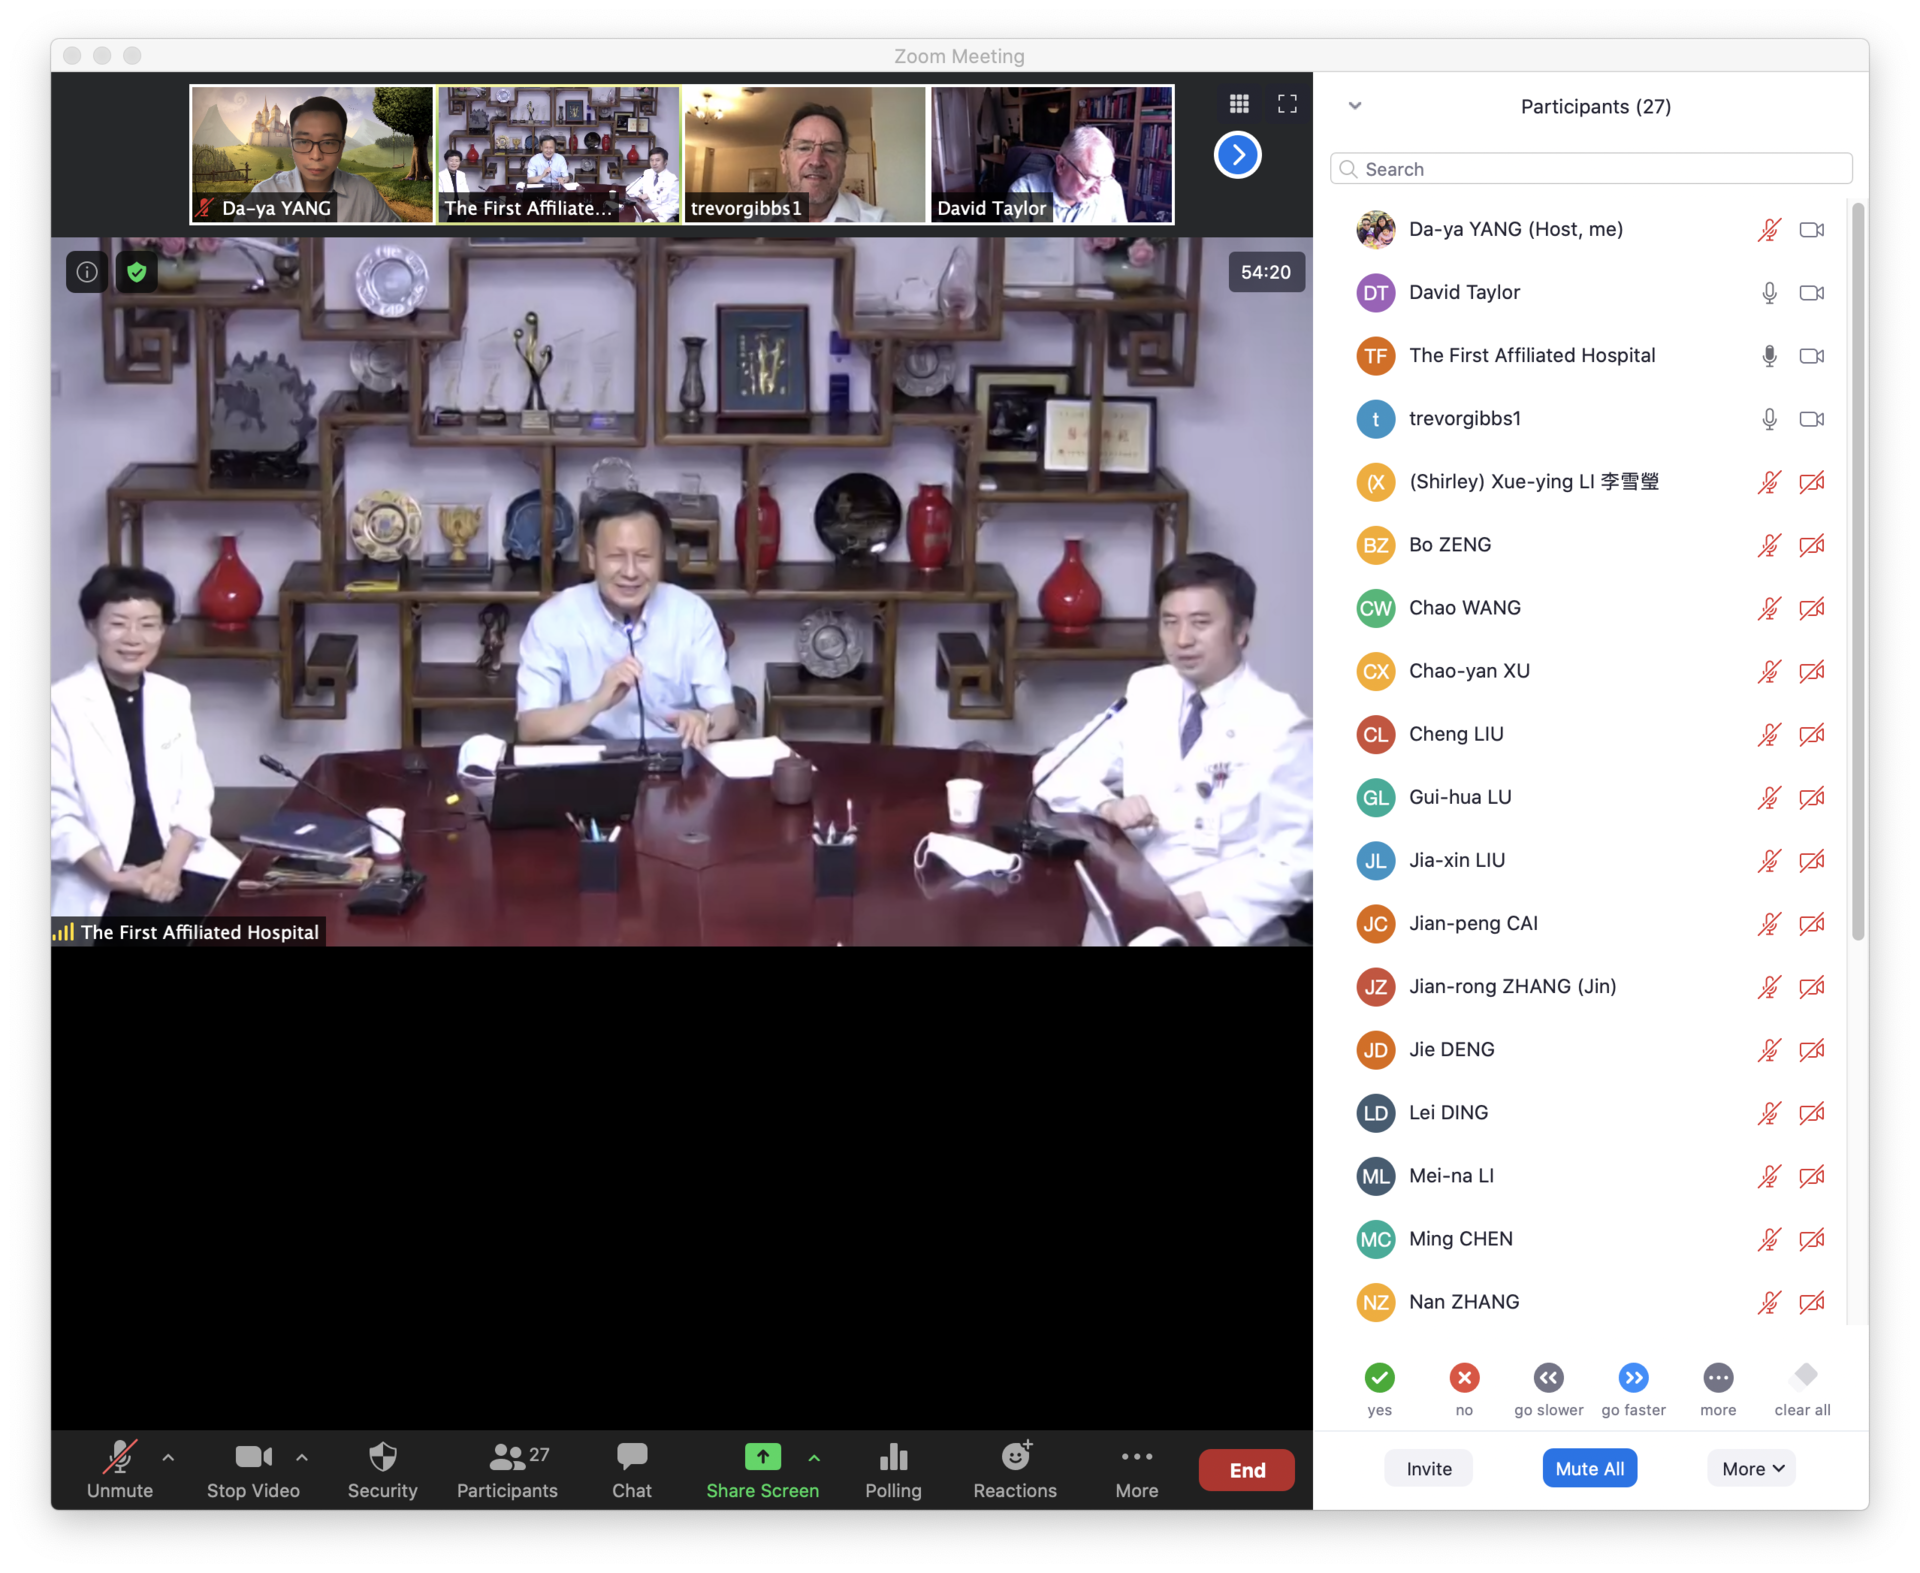Click the green Share Screen icon
The width and height of the screenshot is (1920, 1573).
[x=762, y=1457]
